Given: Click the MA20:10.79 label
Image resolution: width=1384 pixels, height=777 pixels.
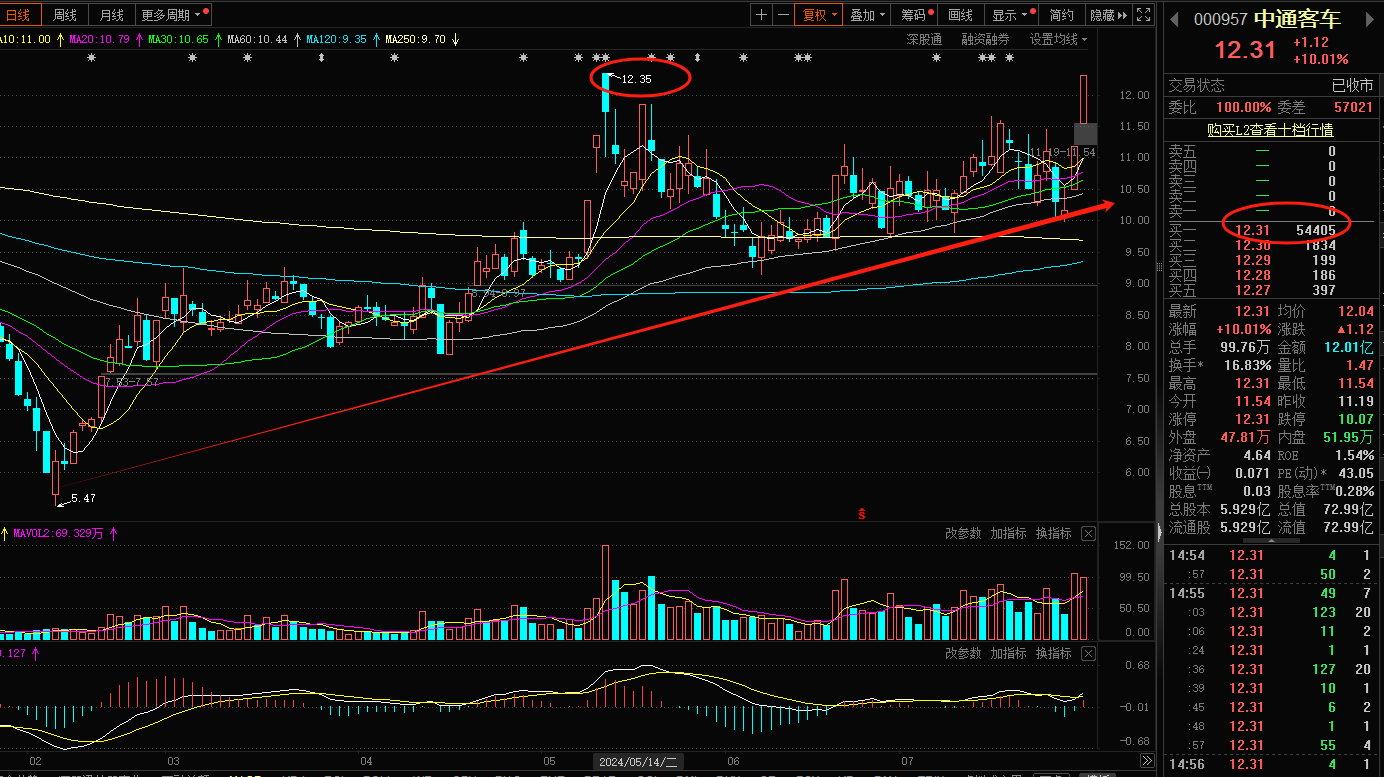Looking at the screenshot, I should [100, 40].
